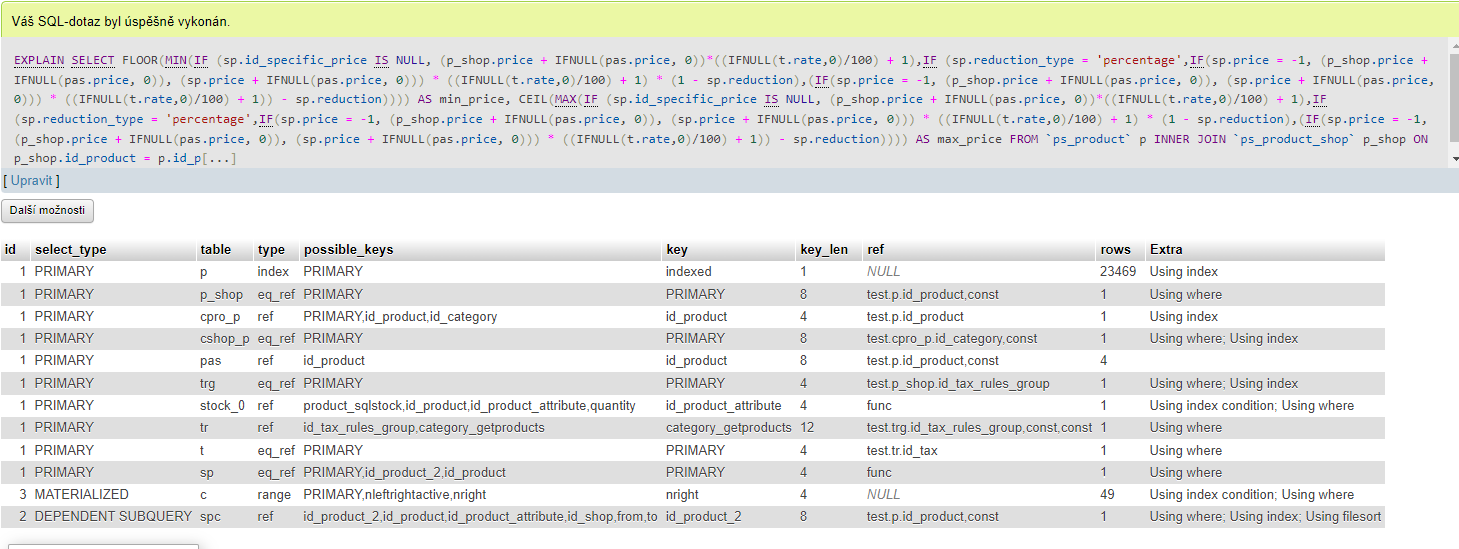The height and width of the screenshot is (549, 1459).
Task: Select the rows value 23469
Action: click(1117, 272)
